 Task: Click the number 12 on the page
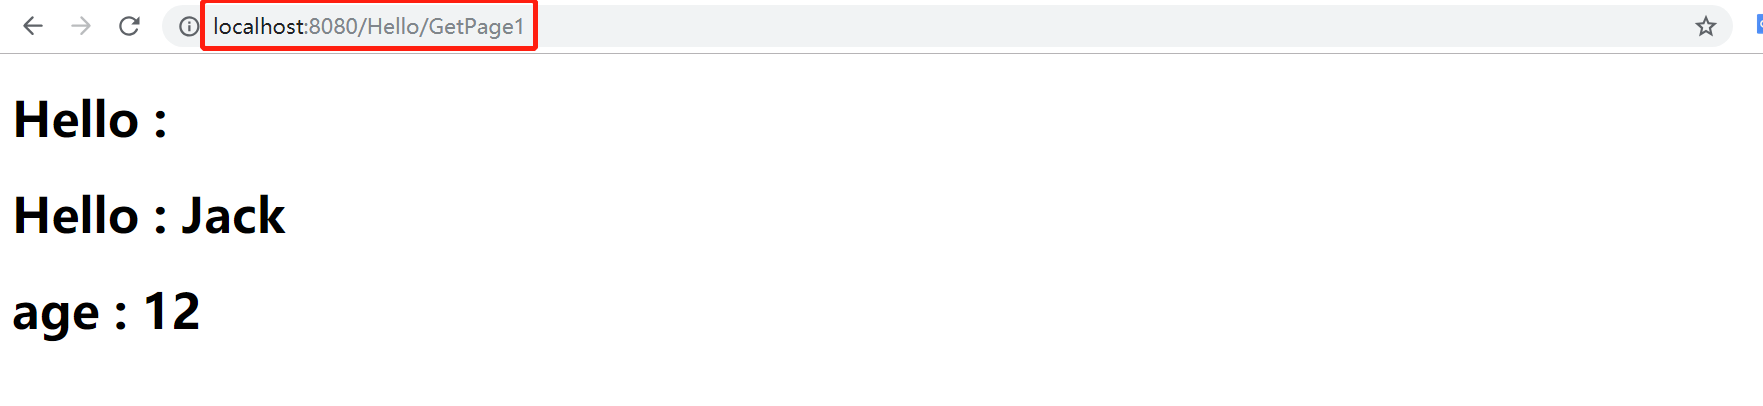(172, 311)
